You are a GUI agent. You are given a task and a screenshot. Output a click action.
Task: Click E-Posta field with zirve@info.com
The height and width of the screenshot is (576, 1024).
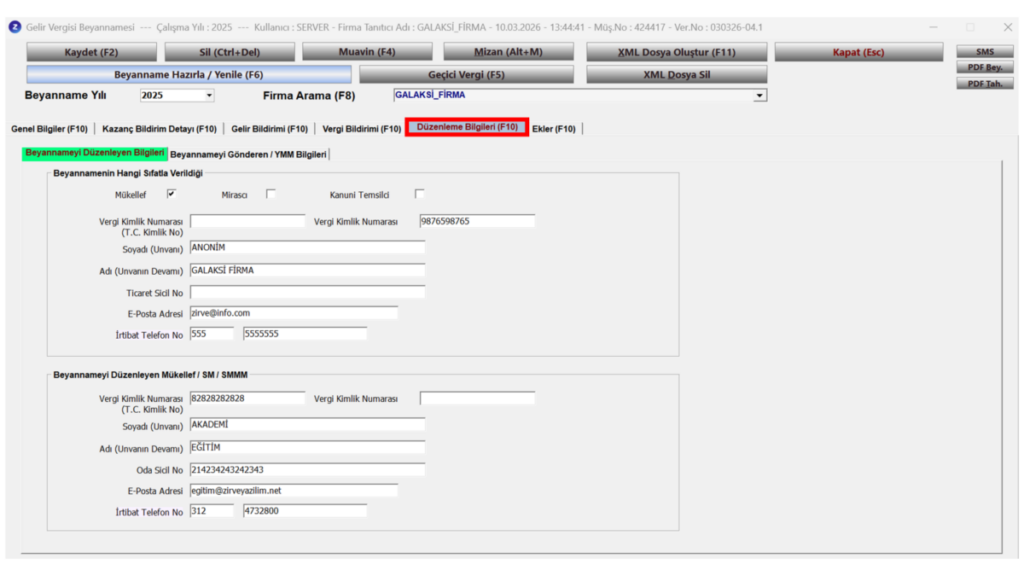[x=294, y=313]
